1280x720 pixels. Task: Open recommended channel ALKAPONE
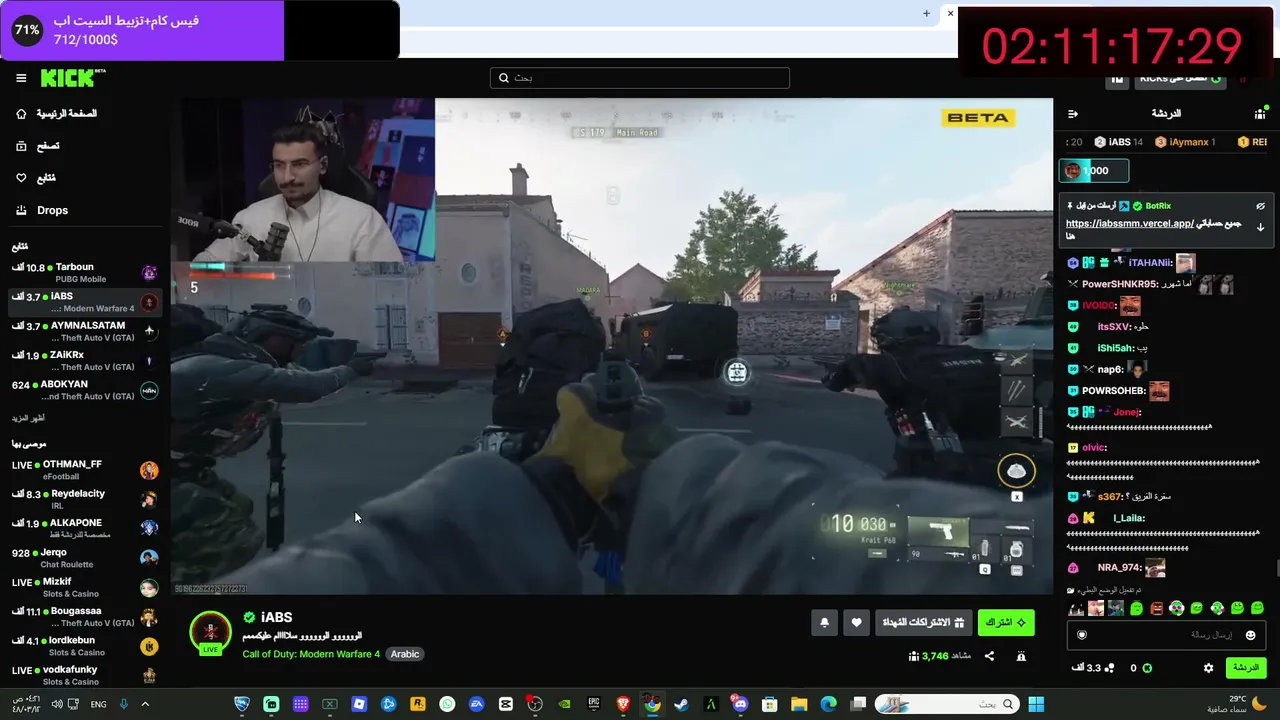point(85,528)
